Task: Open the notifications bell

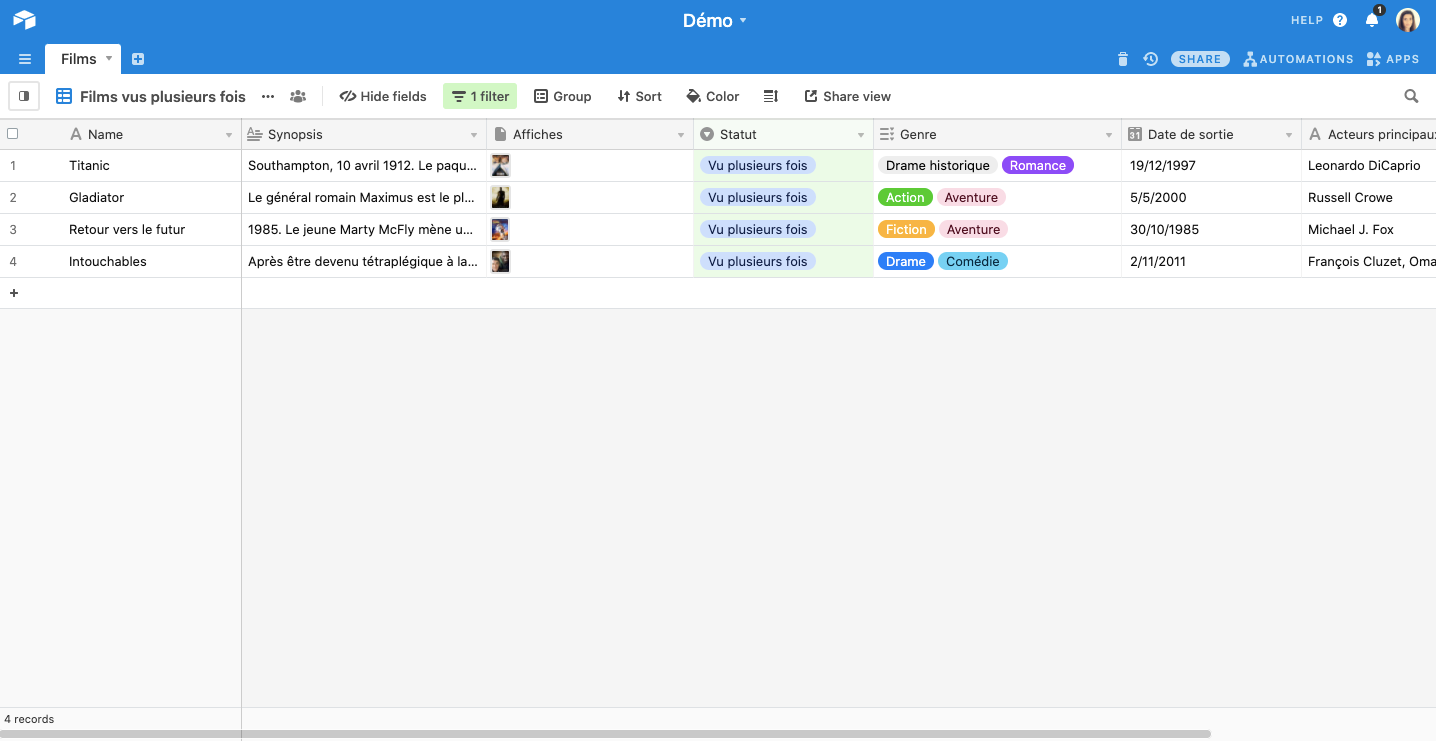Action: (1372, 20)
